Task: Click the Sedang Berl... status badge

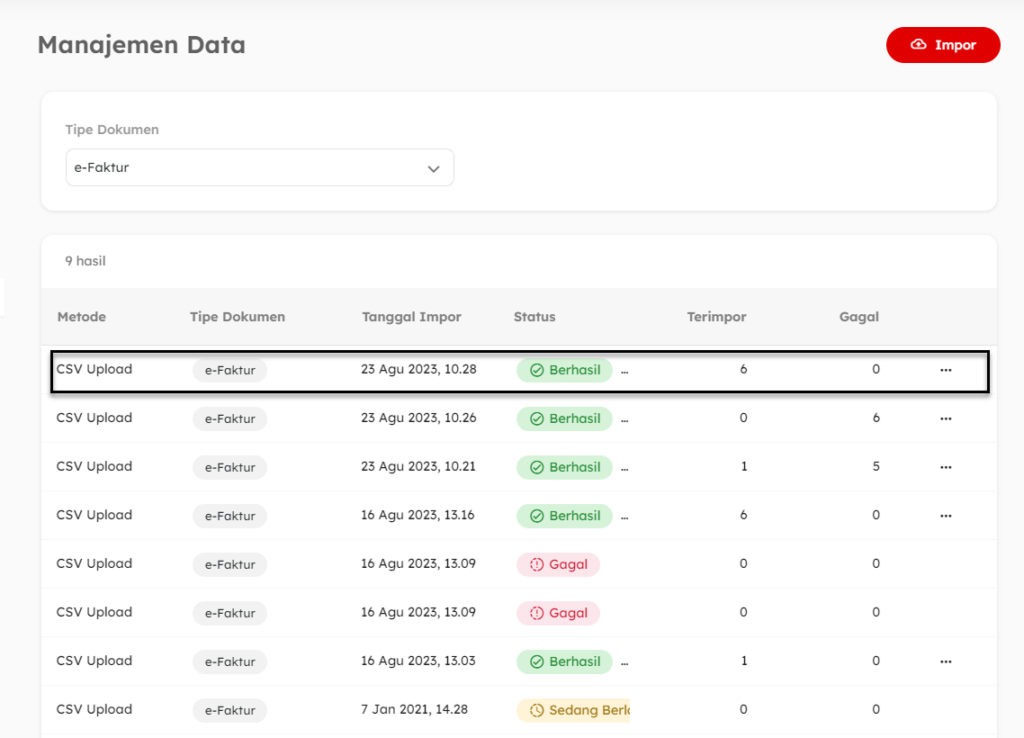Action: pyautogui.click(x=573, y=710)
